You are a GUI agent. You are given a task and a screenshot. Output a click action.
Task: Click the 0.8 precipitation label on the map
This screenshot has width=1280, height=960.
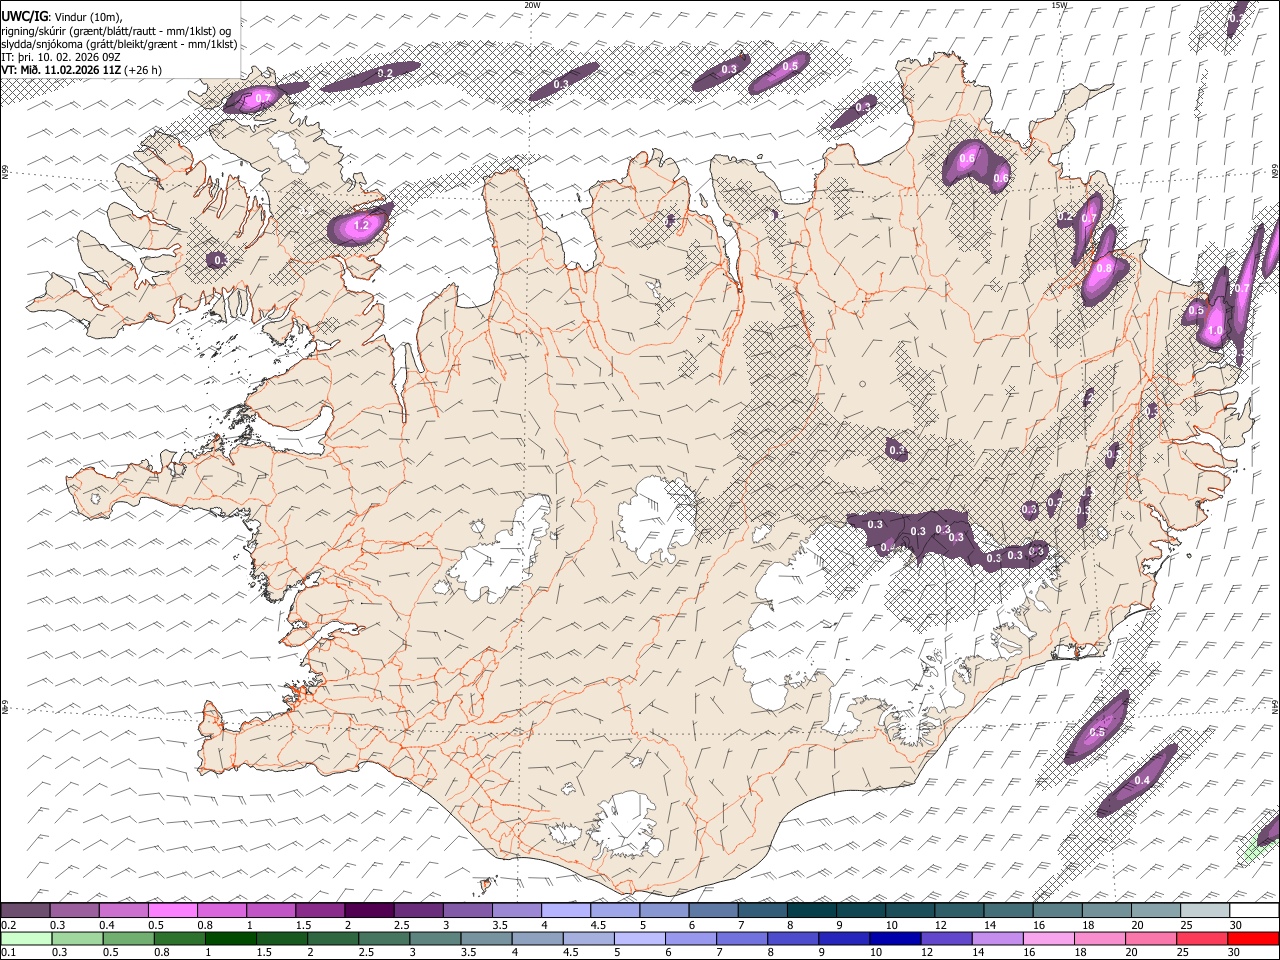(1104, 268)
